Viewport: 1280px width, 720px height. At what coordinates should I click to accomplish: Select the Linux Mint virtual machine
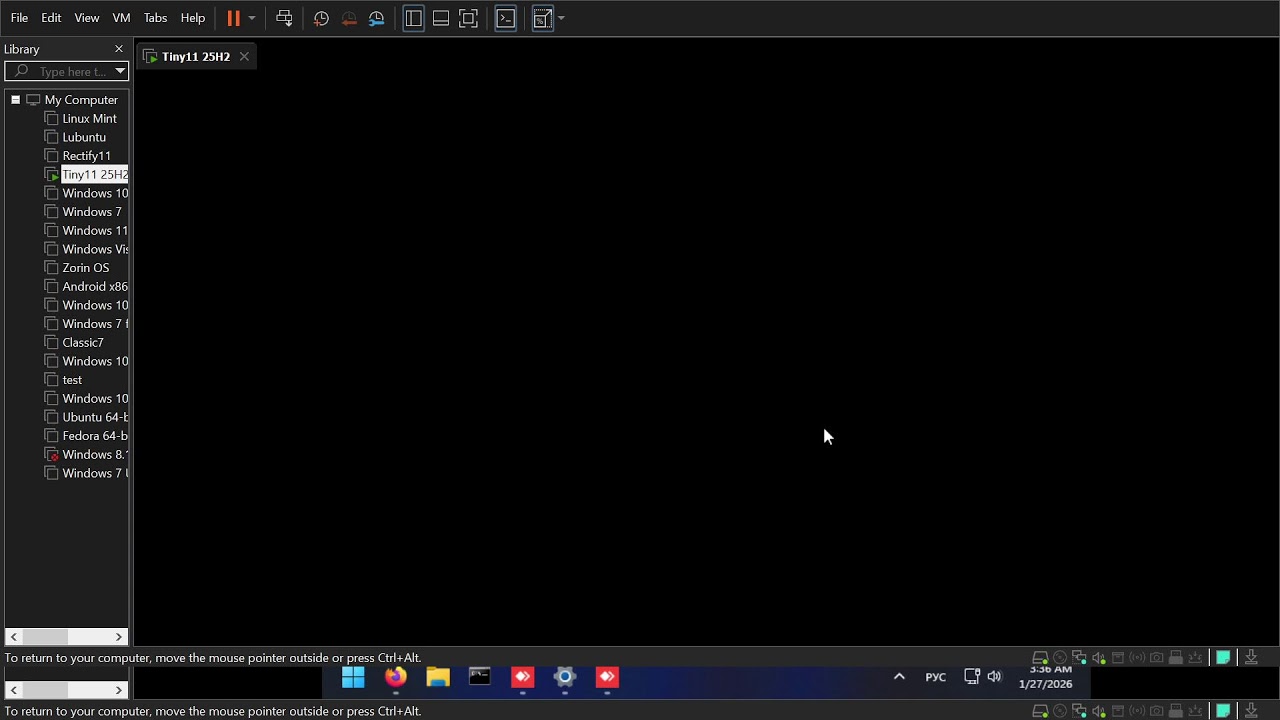(x=89, y=118)
